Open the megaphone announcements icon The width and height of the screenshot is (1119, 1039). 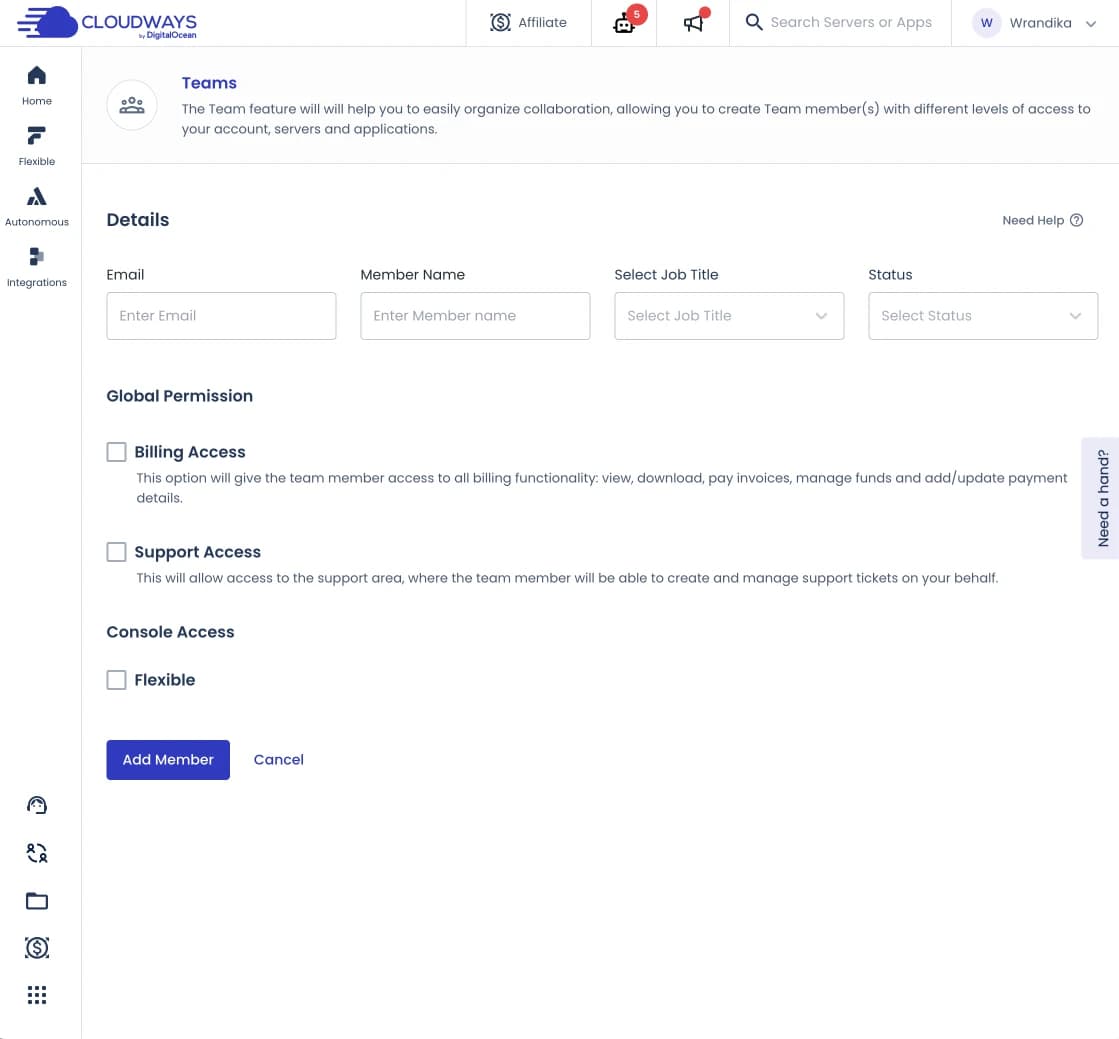click(693, 23)
